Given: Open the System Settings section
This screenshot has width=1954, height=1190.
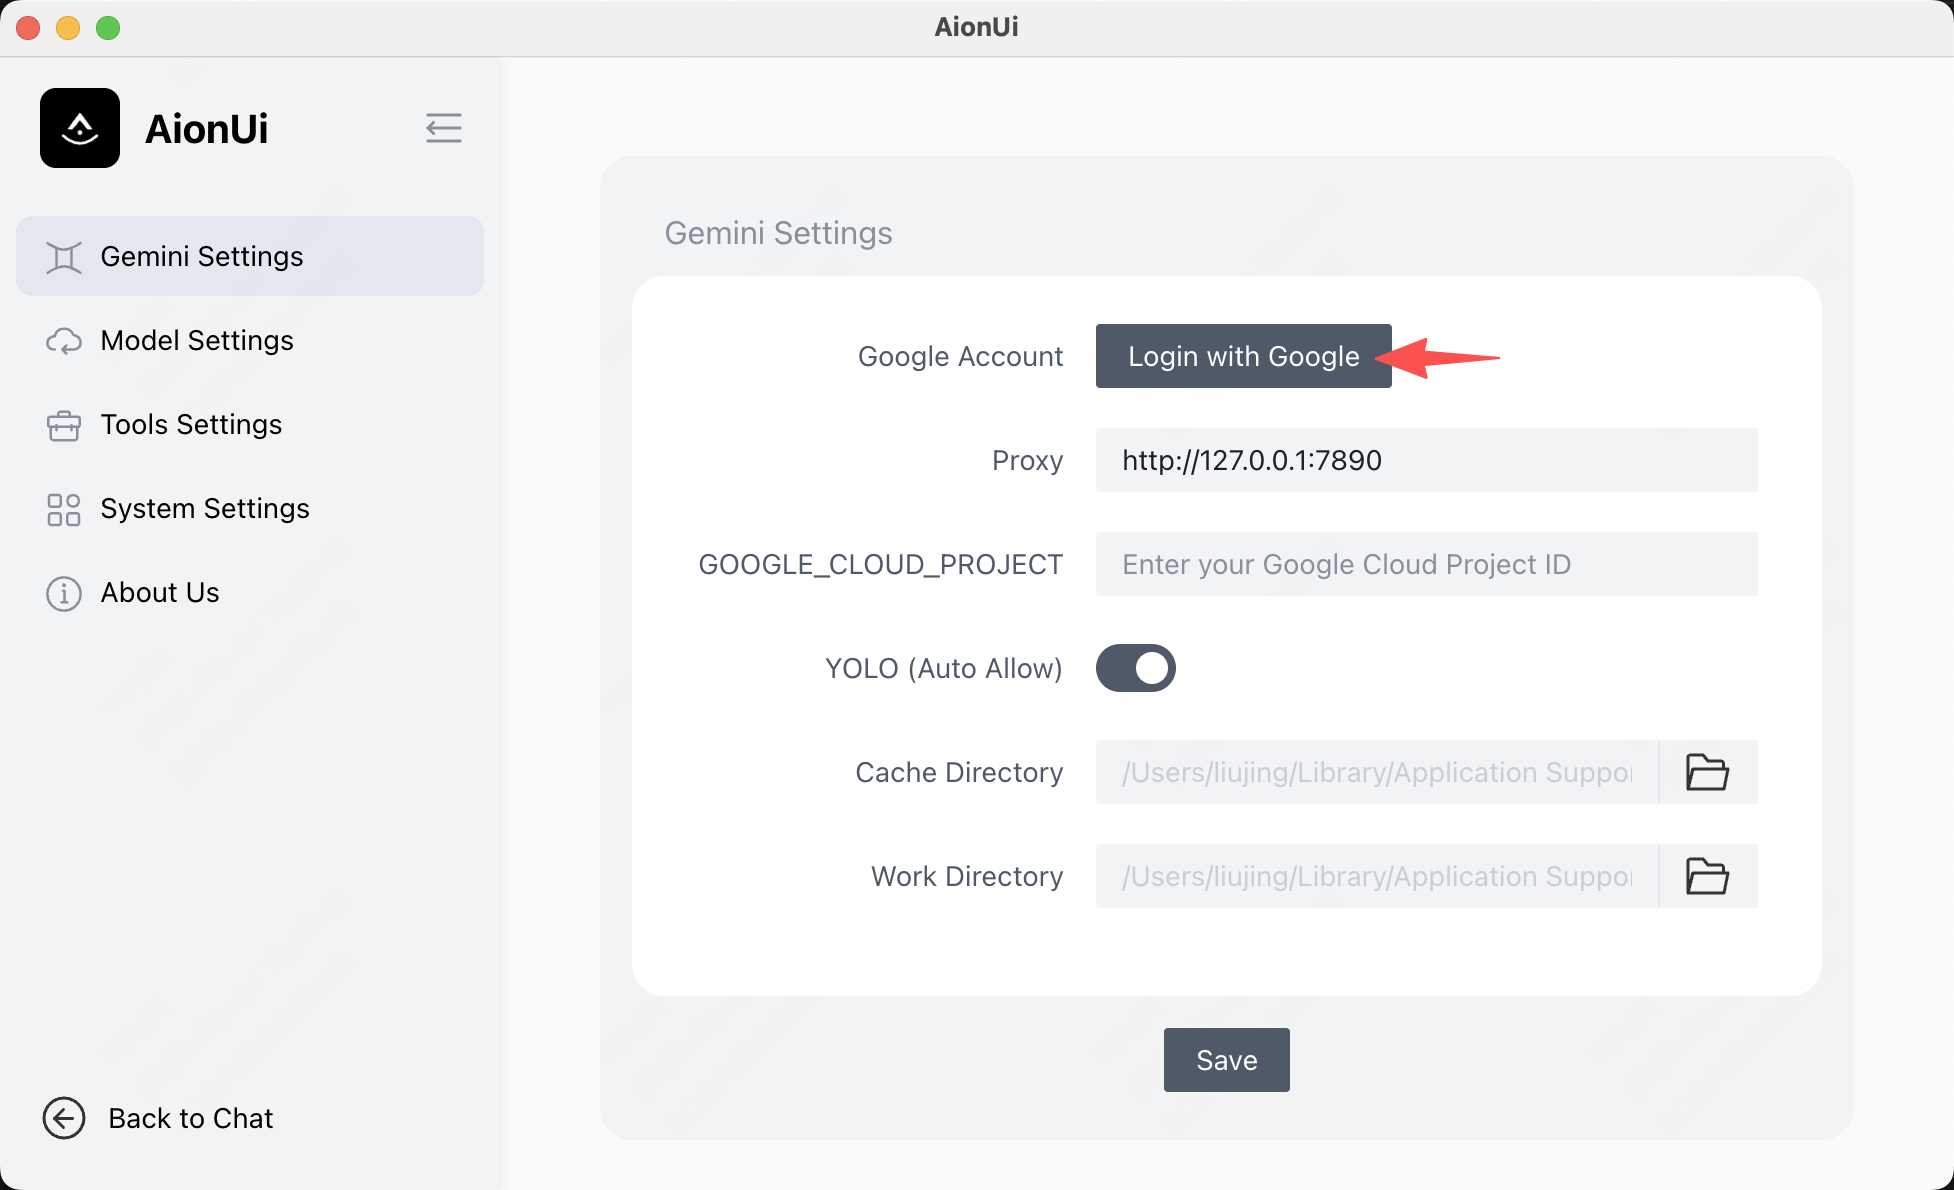Looking at the screenshot, I should pyautogui.click(x=204, y=508).
